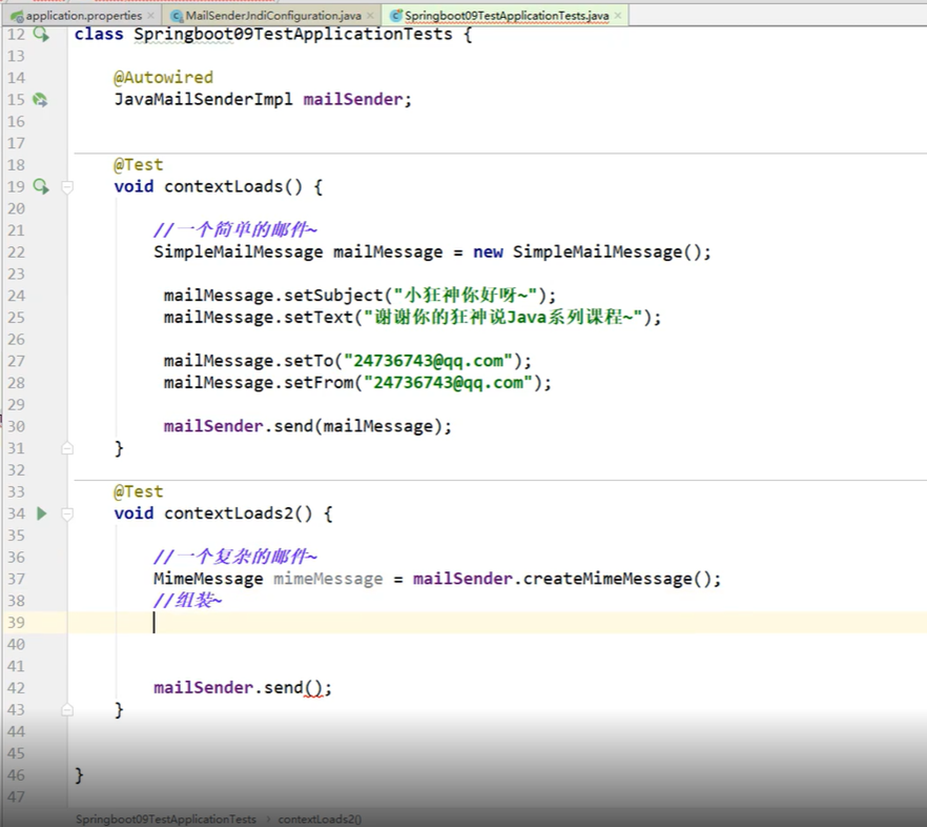
Task: Click the contextLoads2 method name
Action: pyautogui.click(x=229, y=513)
